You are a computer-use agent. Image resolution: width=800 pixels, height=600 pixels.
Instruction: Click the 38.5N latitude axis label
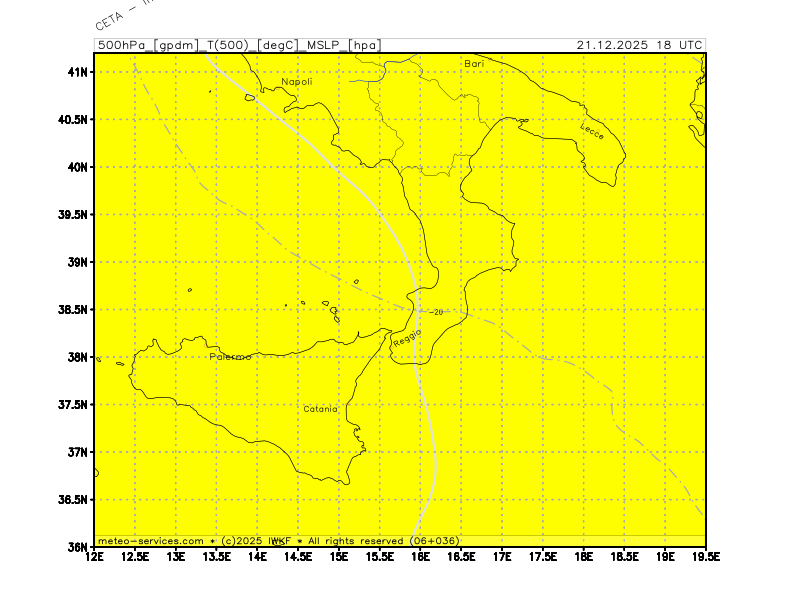(x=73, y=310)
